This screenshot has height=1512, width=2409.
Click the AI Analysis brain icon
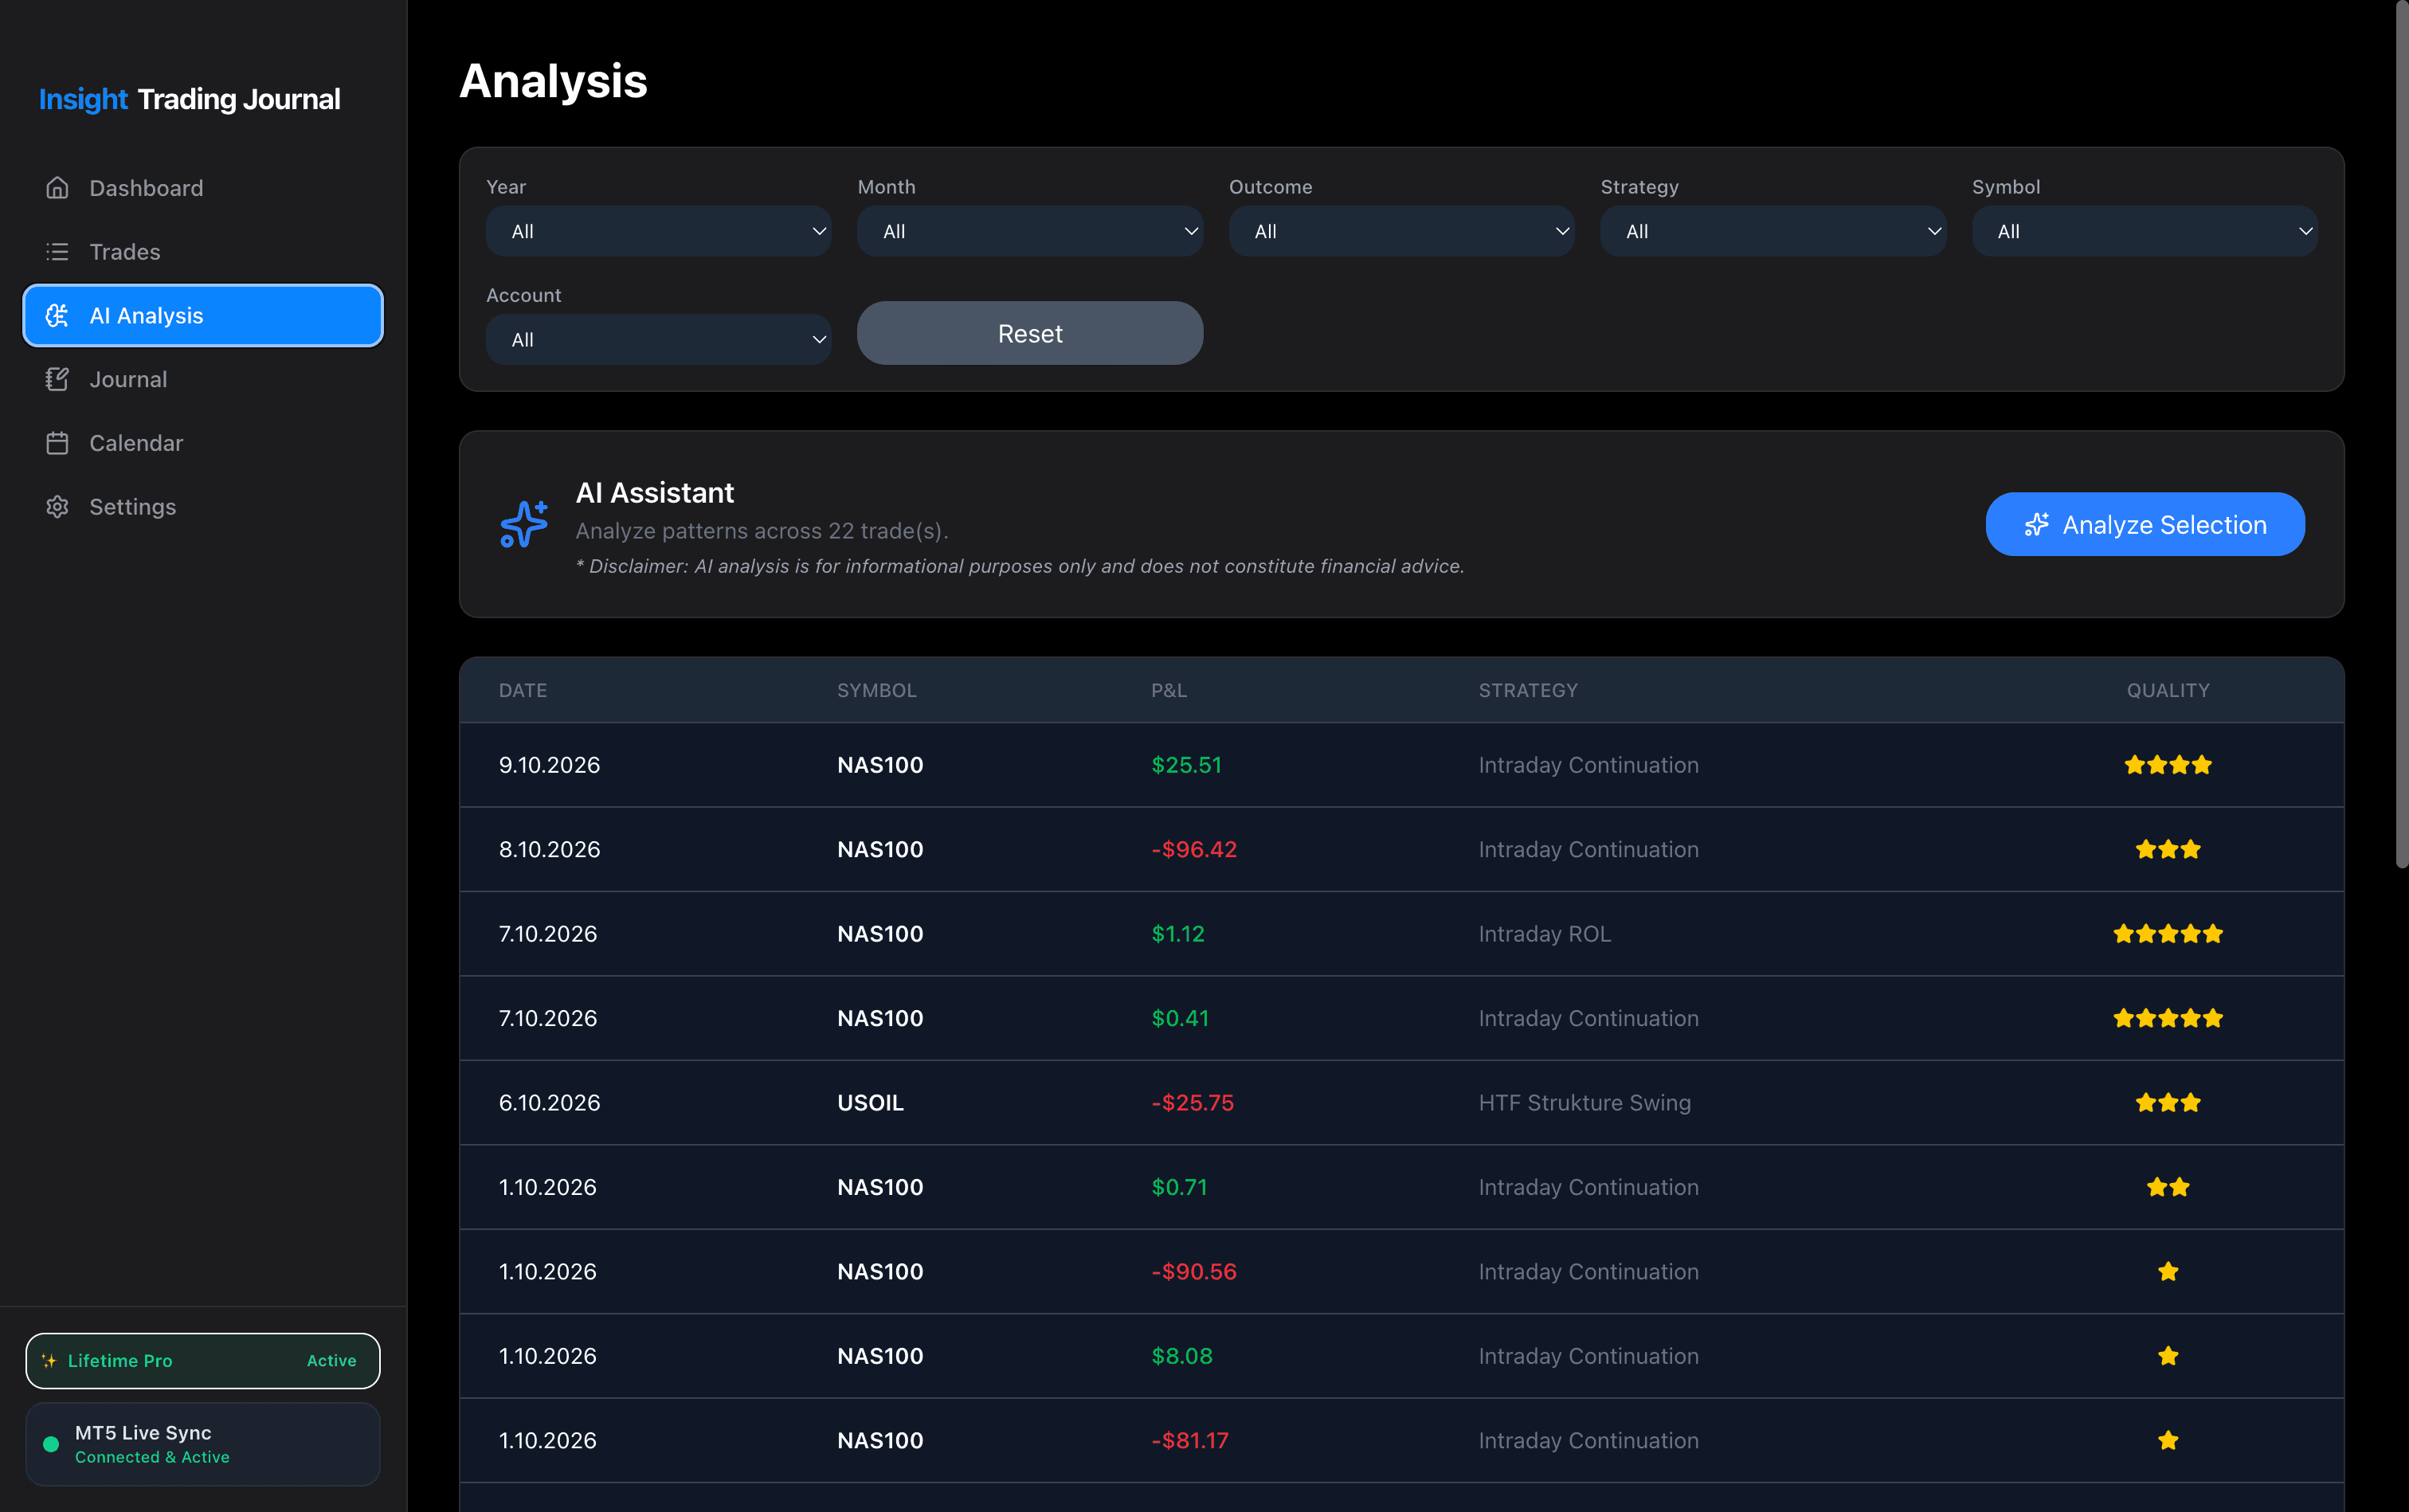57,316
